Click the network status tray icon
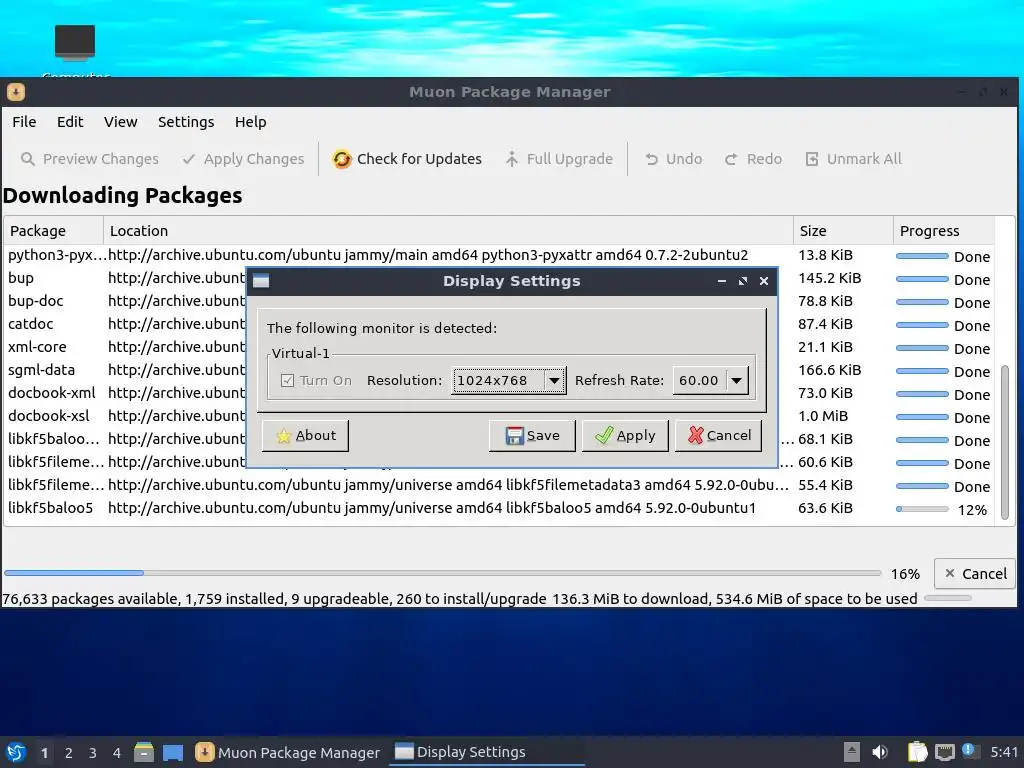This screenshot has height=768, width=1024. [944, 752]
